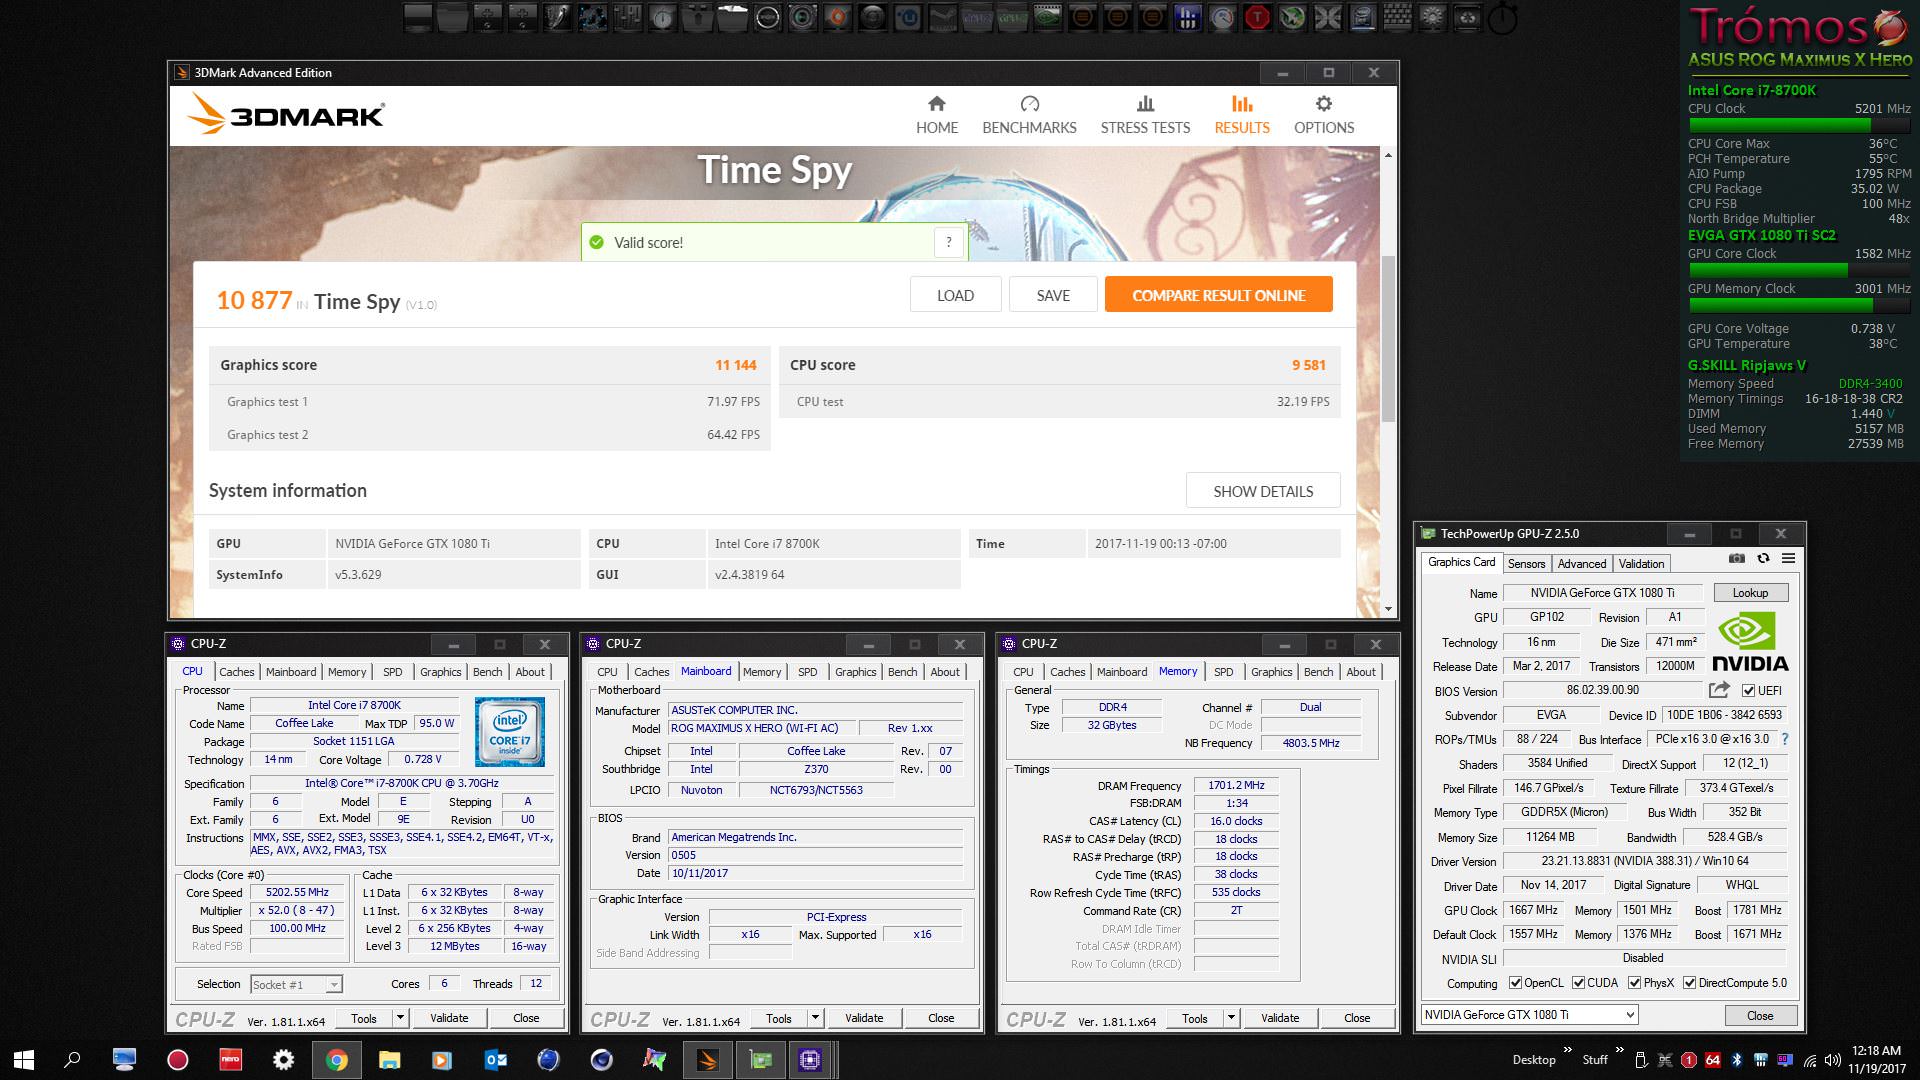Click the 3DMark scrollbar down arrow

click(1388, 608)
